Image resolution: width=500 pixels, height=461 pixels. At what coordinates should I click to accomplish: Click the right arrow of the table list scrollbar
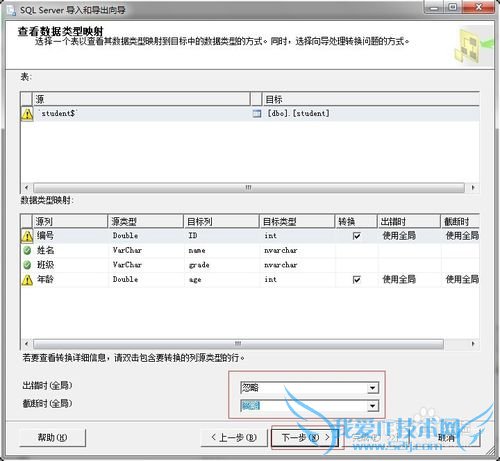tap(473, 188)
